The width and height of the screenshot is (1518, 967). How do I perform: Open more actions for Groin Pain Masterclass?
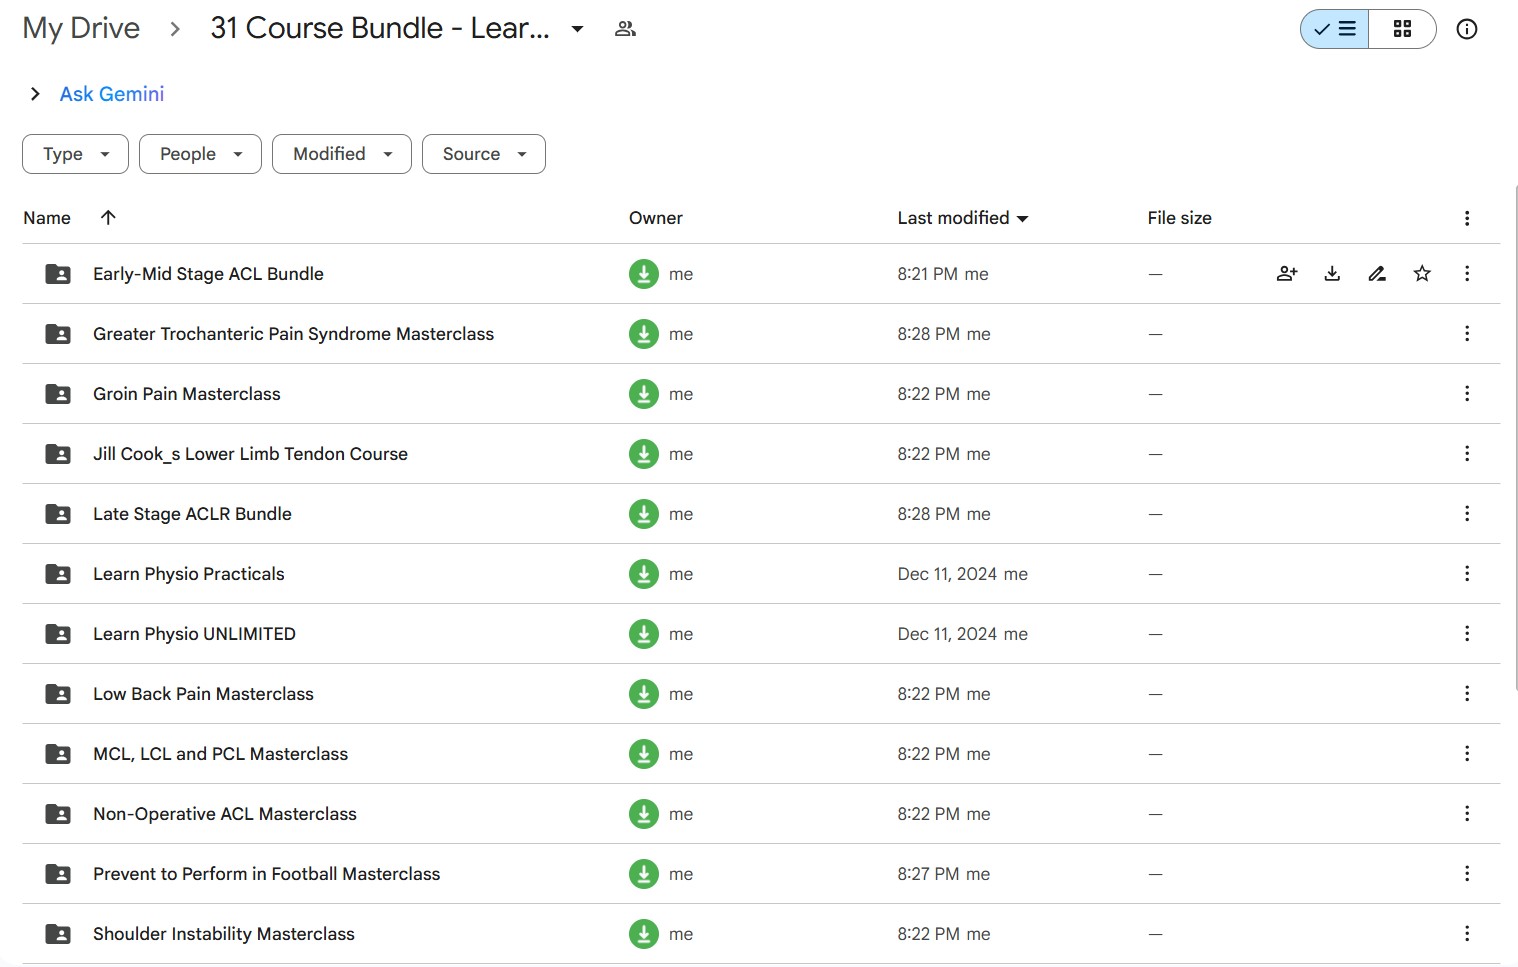[x=1466, y=394]
